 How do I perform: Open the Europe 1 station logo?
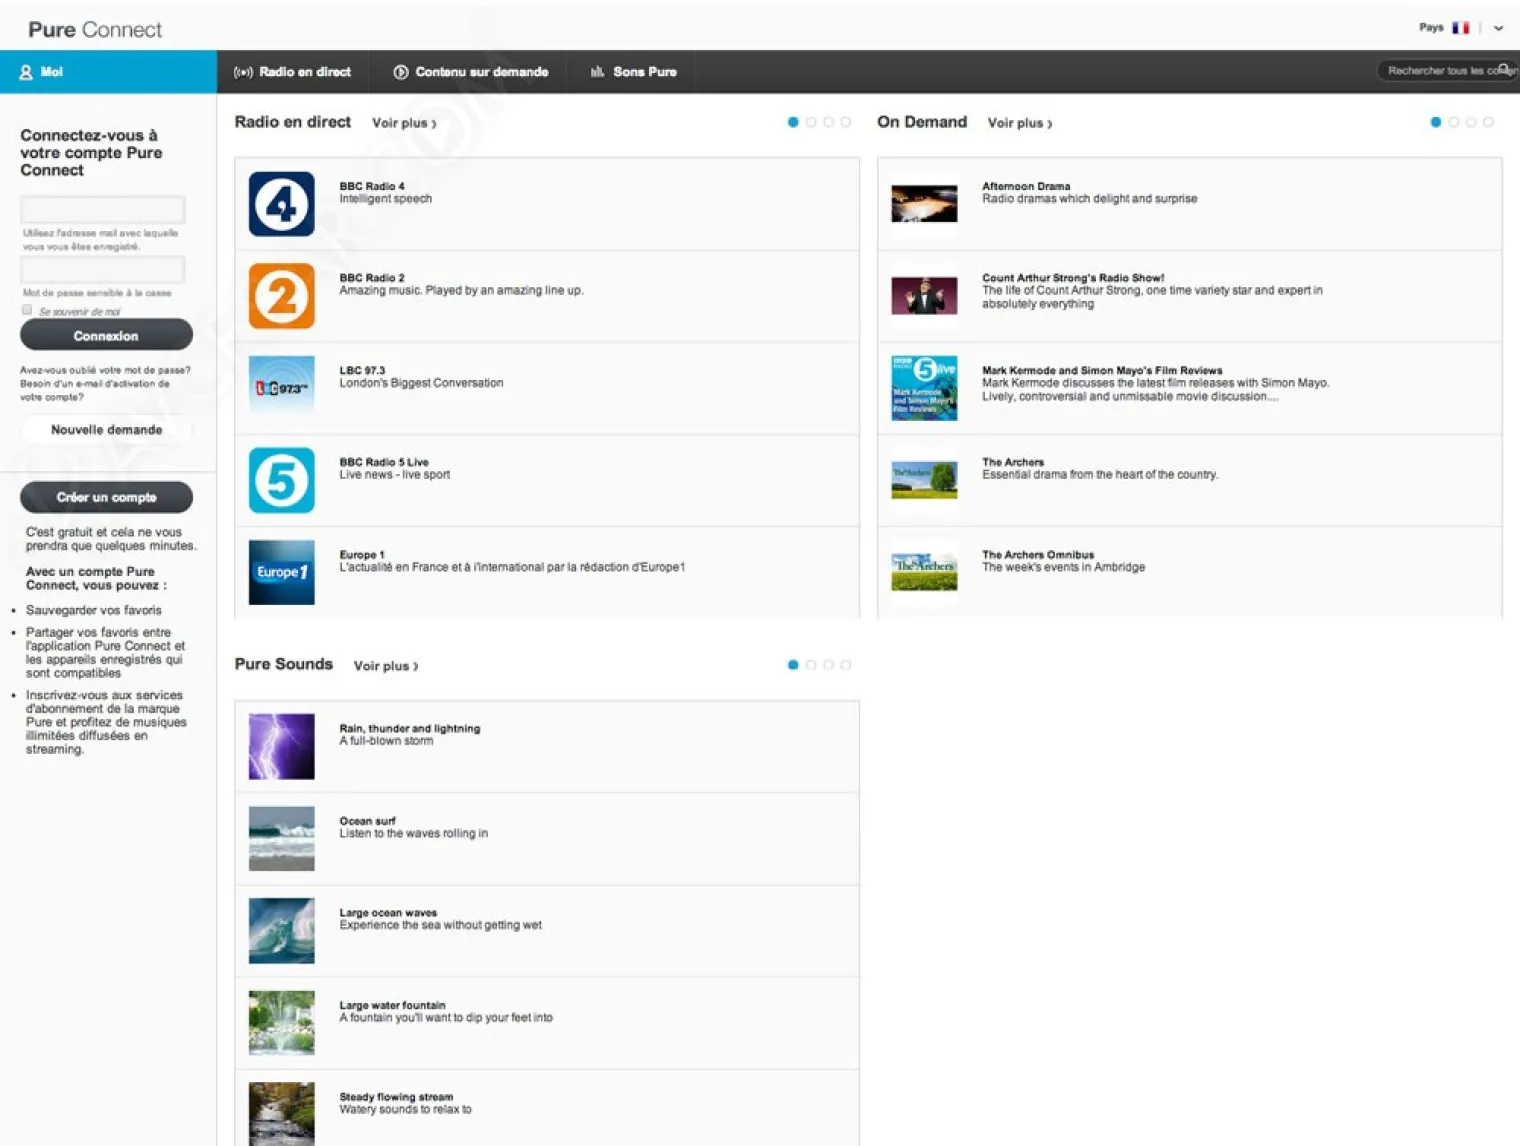(x=281, y=572)
